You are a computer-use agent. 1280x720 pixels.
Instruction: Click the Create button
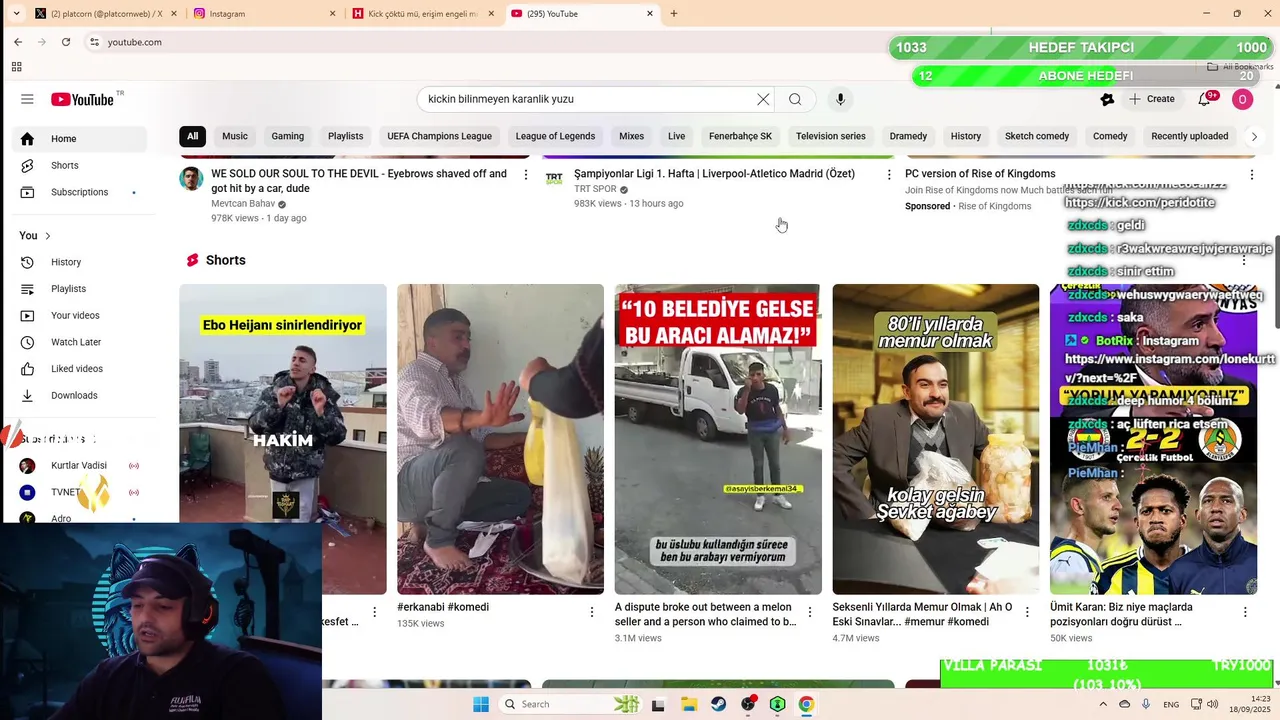point(1152,99)
